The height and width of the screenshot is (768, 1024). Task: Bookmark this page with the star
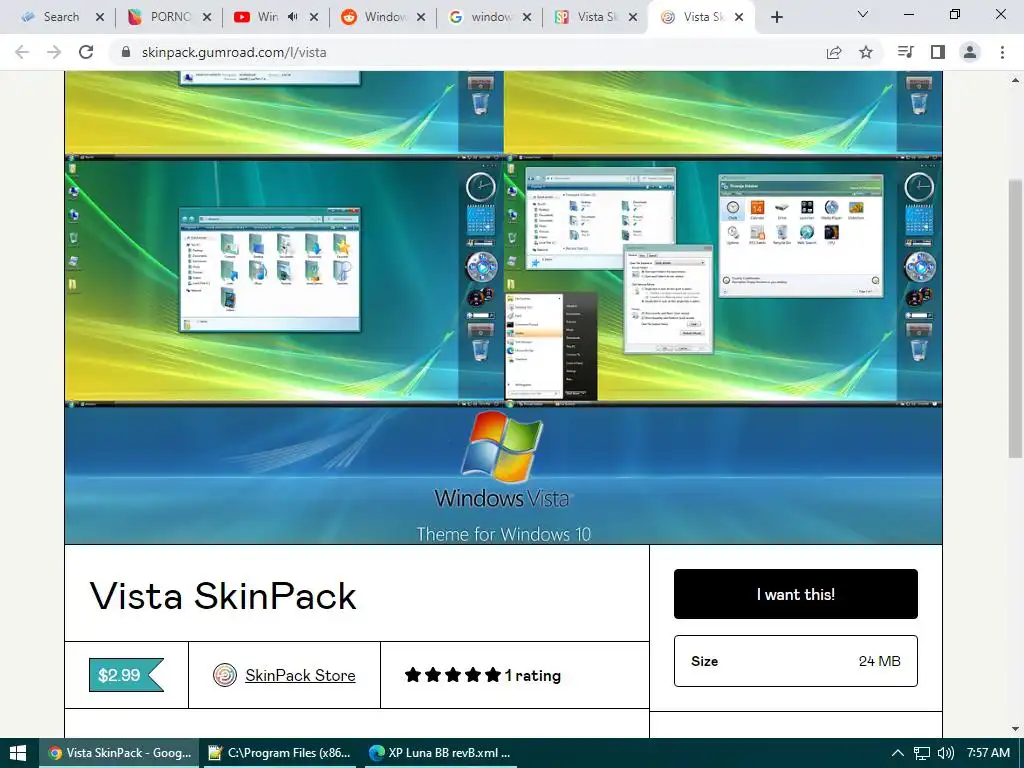[866, 52]
